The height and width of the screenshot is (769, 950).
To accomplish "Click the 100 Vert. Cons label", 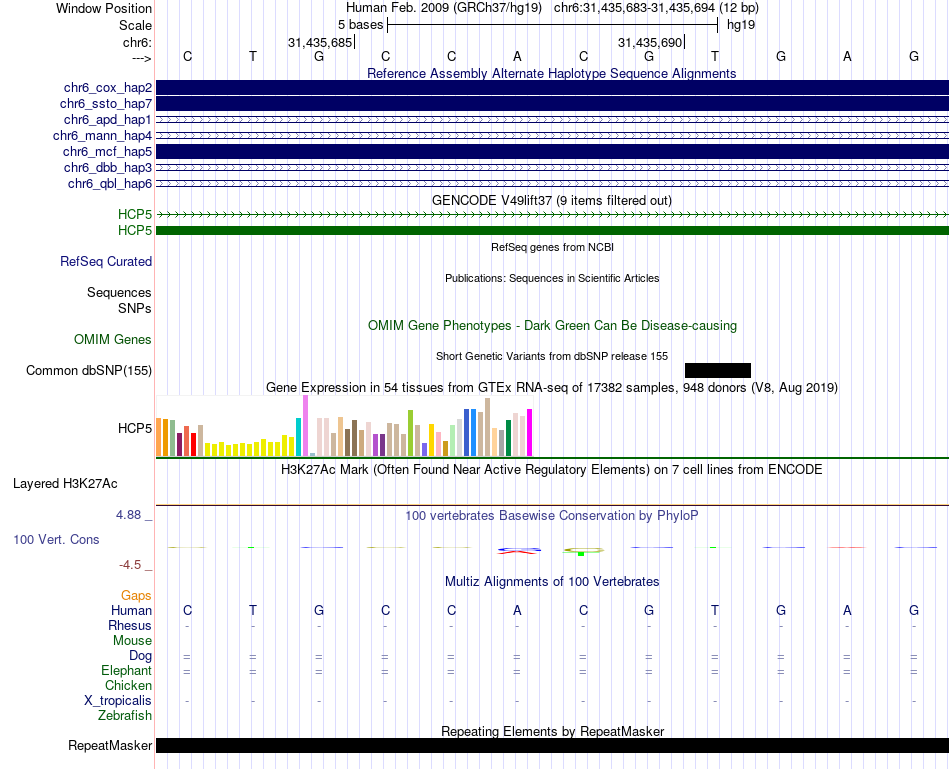I will click(x=56, y=539).
